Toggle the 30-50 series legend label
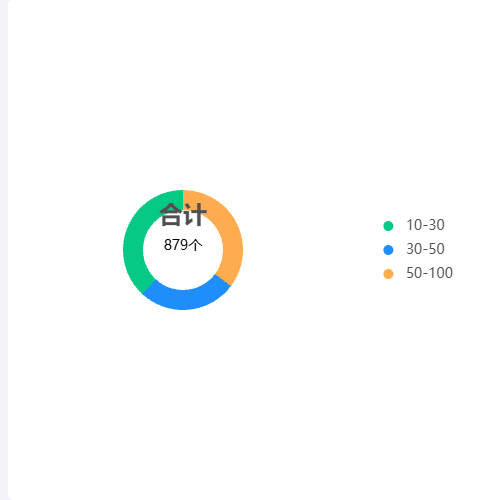 coord(425,249)
